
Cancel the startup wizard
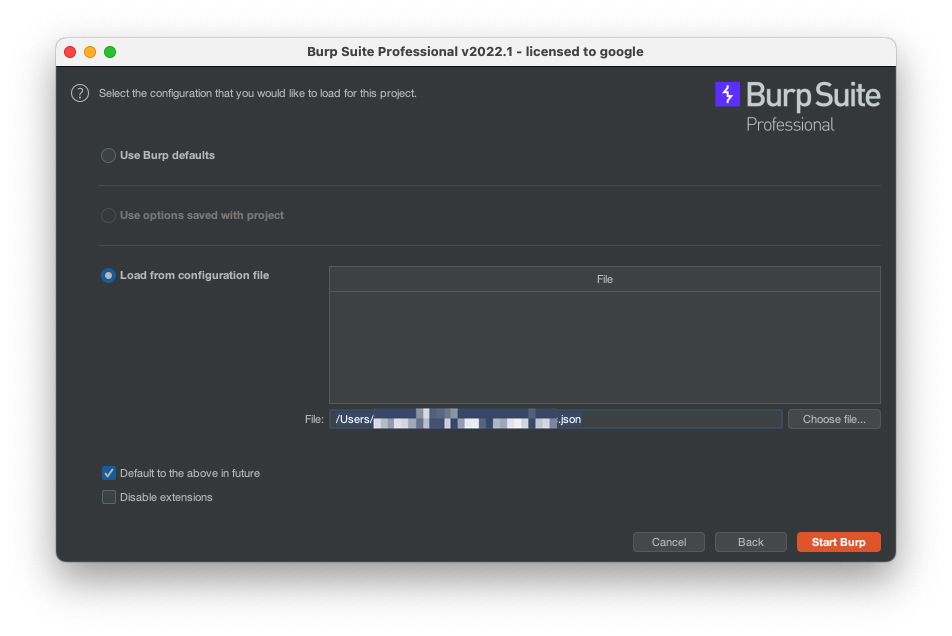(x=669, y=542)
